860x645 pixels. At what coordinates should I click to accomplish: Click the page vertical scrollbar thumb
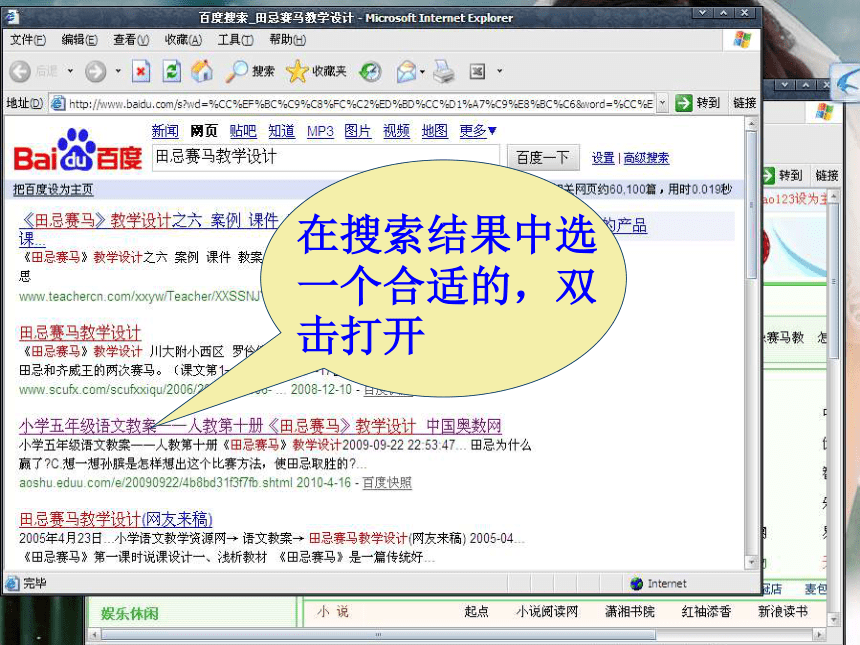point(751,203)
